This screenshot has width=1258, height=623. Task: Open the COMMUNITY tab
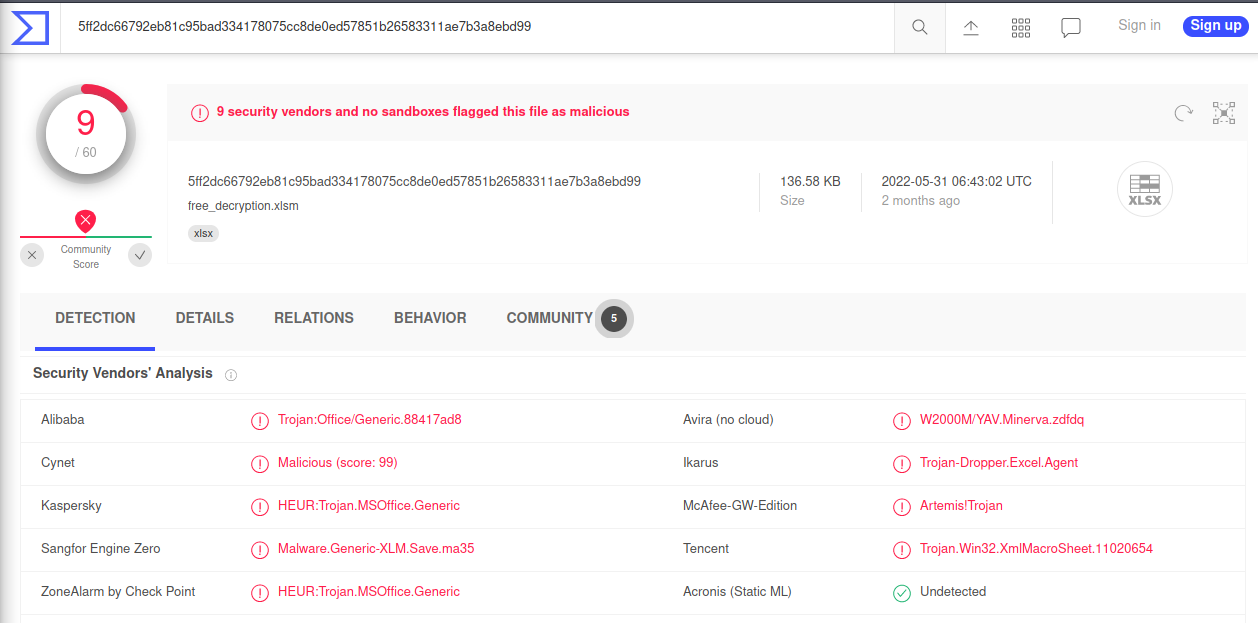(550, 318)
